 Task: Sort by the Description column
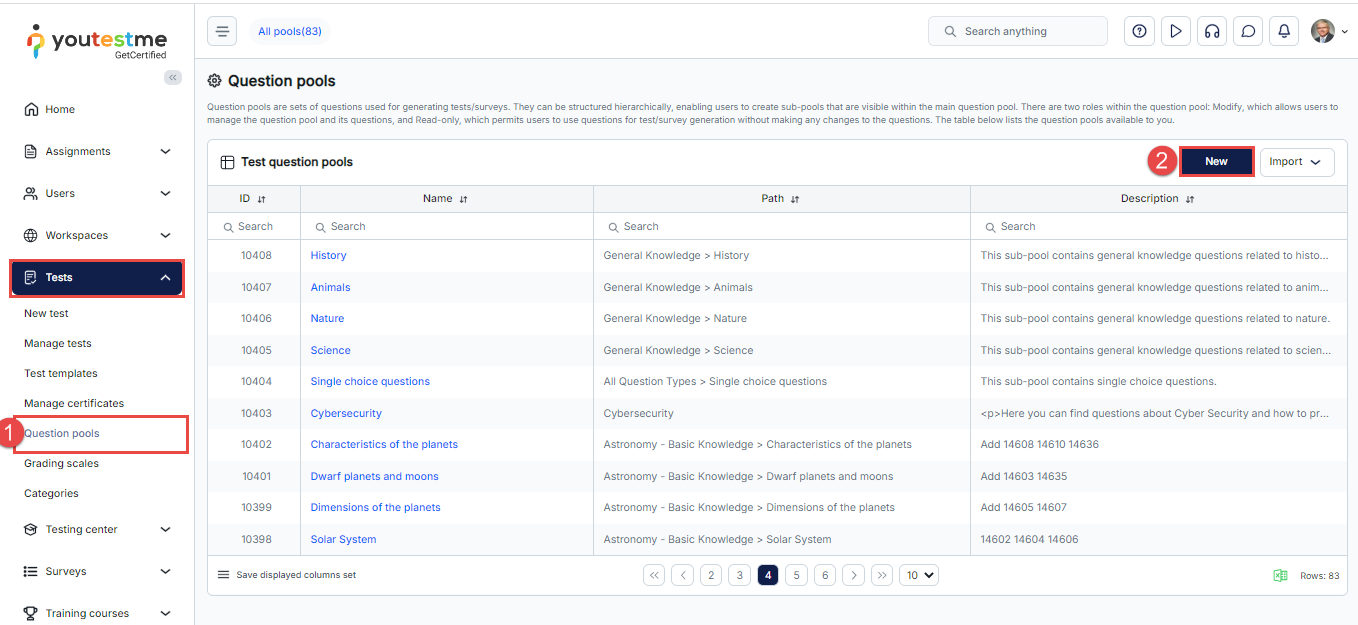point(1189,199)
